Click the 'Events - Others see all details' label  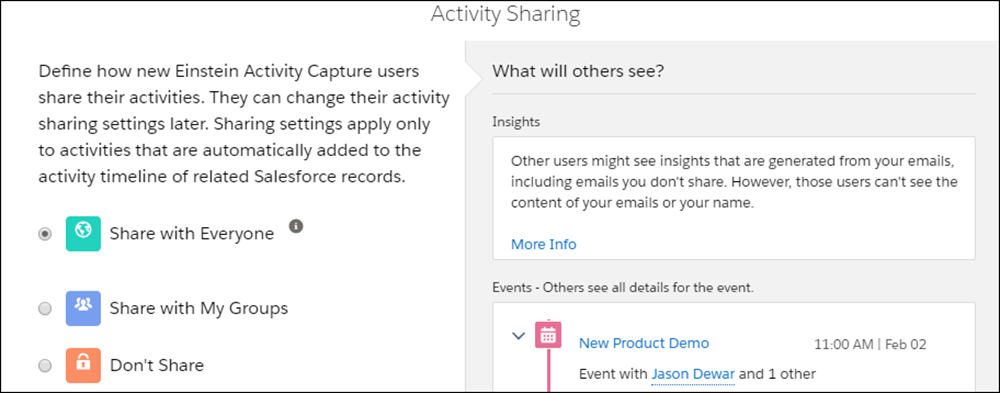coord(623,288)
